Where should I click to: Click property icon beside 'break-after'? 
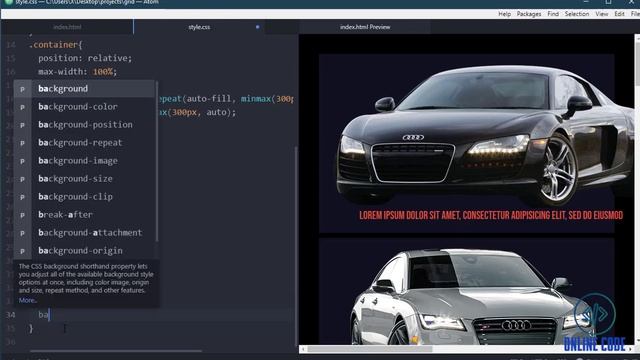tap(22, 215)
